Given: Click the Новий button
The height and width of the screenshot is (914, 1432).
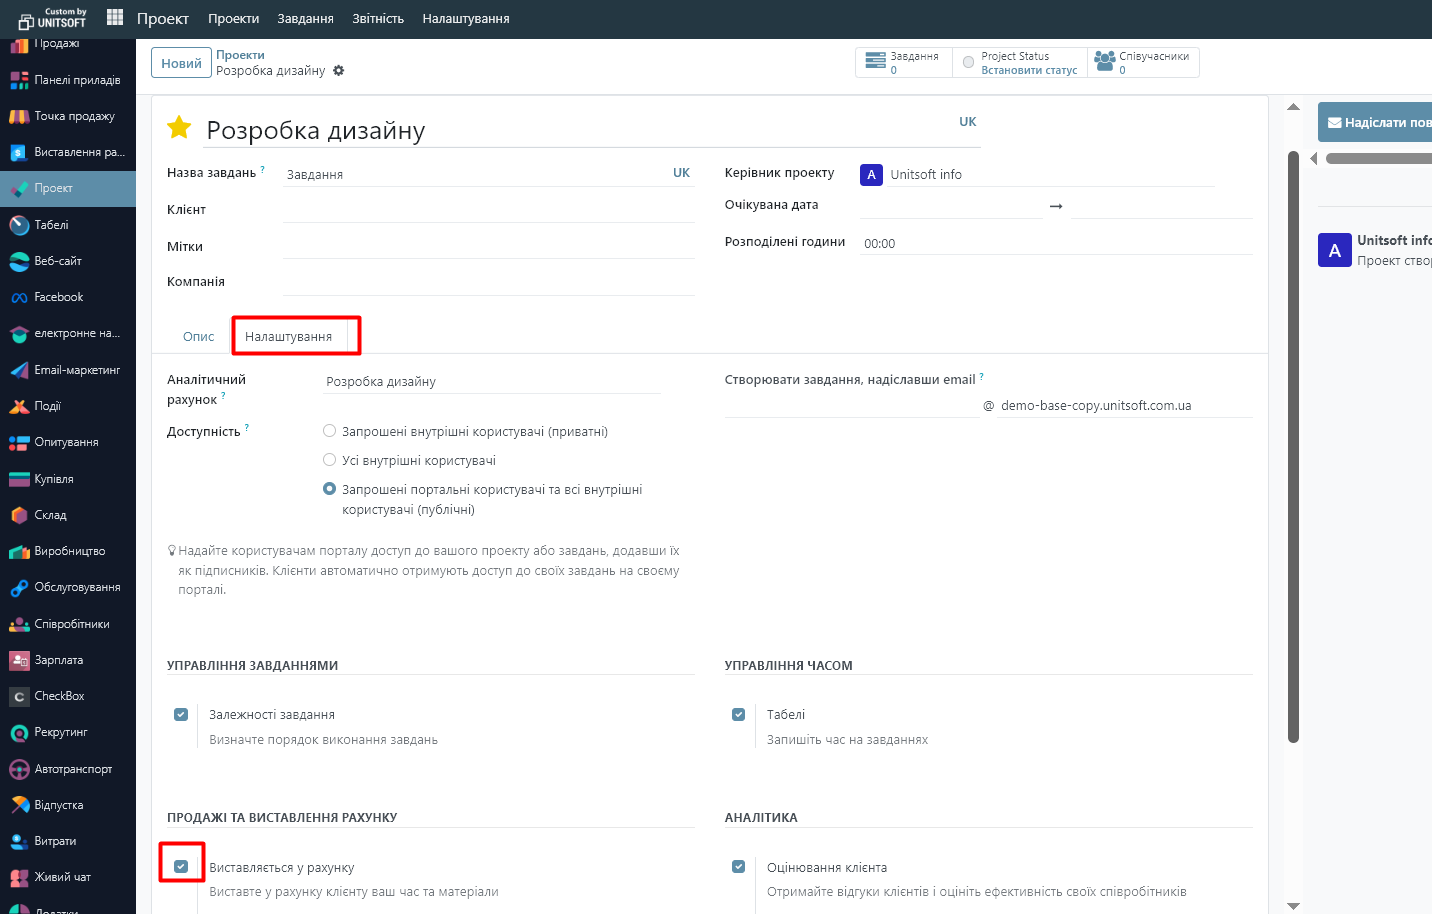Looking at the screenshot, I should coord(181,63).
